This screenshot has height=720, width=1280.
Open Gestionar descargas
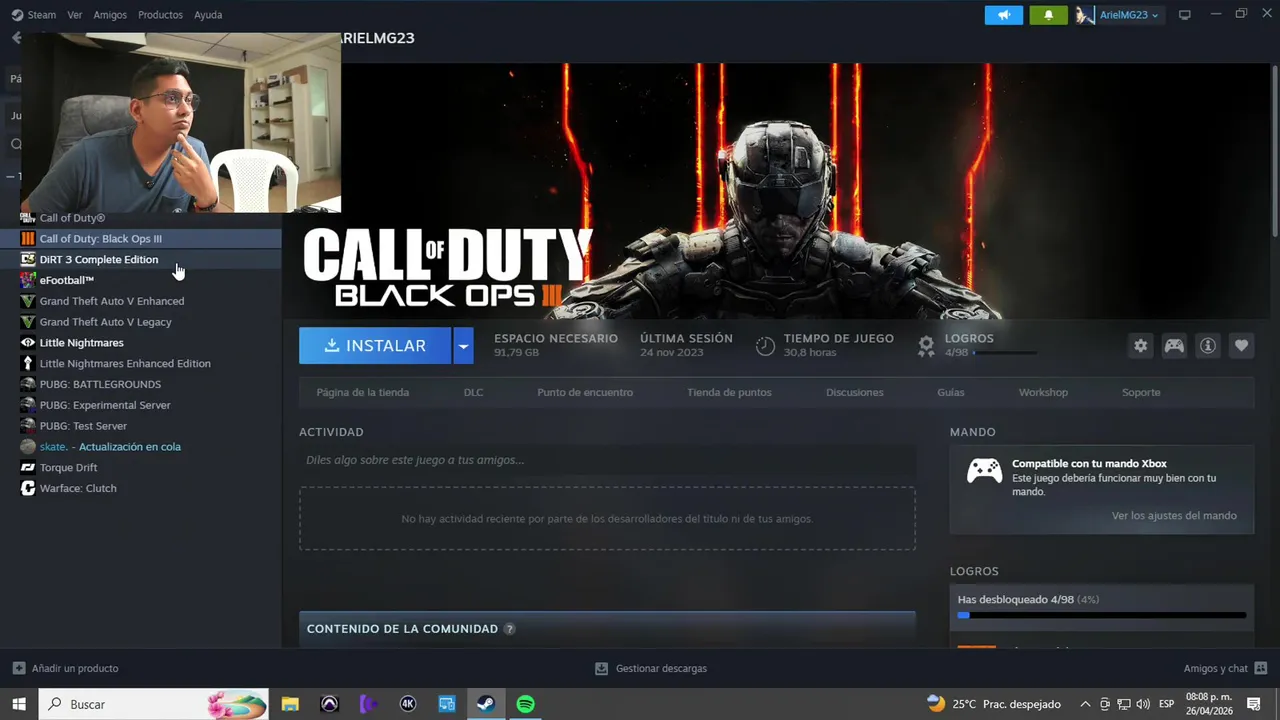tap(651, 668)
